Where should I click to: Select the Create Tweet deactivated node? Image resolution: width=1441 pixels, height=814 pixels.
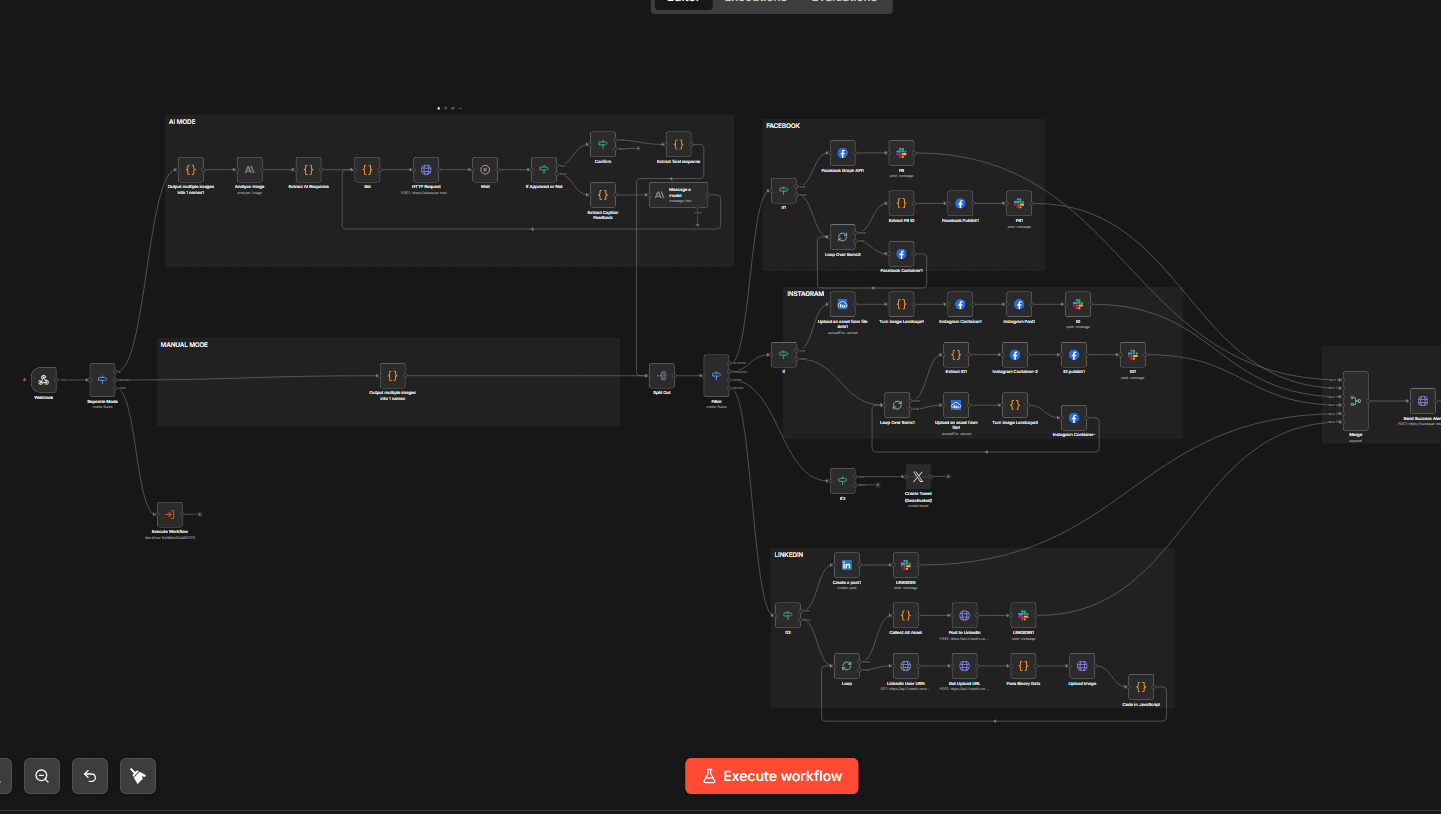(918, 477)
